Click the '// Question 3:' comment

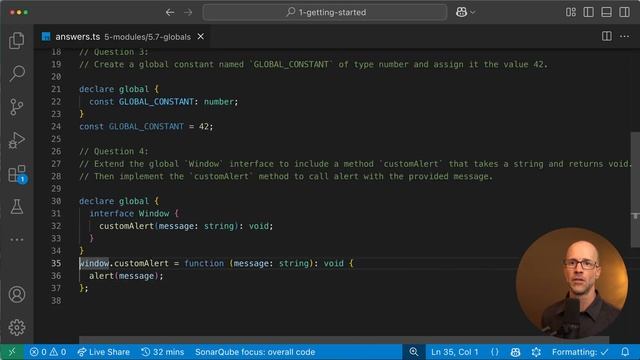114,52
